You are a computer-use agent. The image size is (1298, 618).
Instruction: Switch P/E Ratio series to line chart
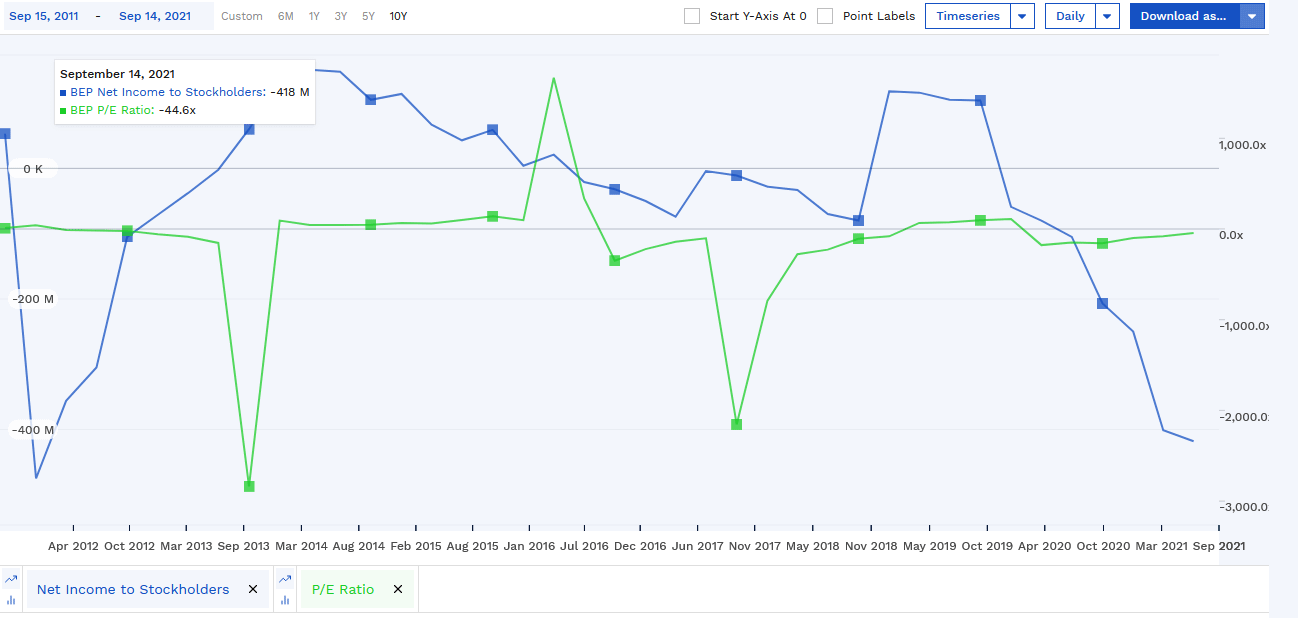tap(285, 579)
